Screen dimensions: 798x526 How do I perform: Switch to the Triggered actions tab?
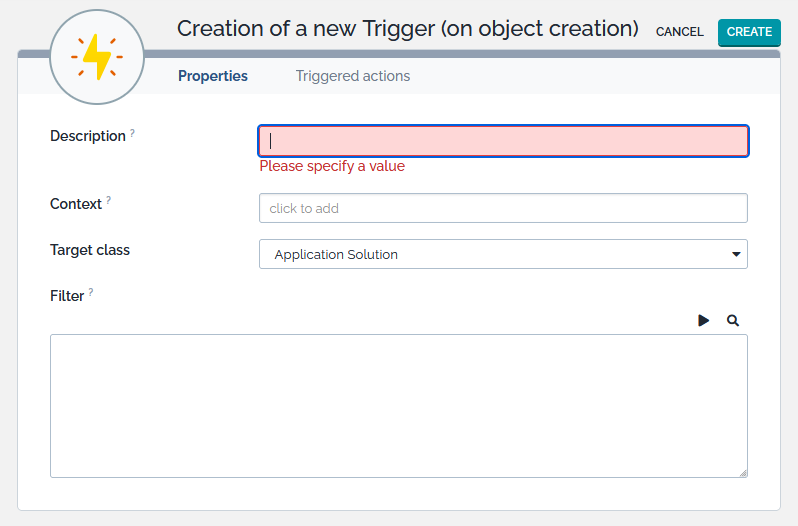point(353,76)
